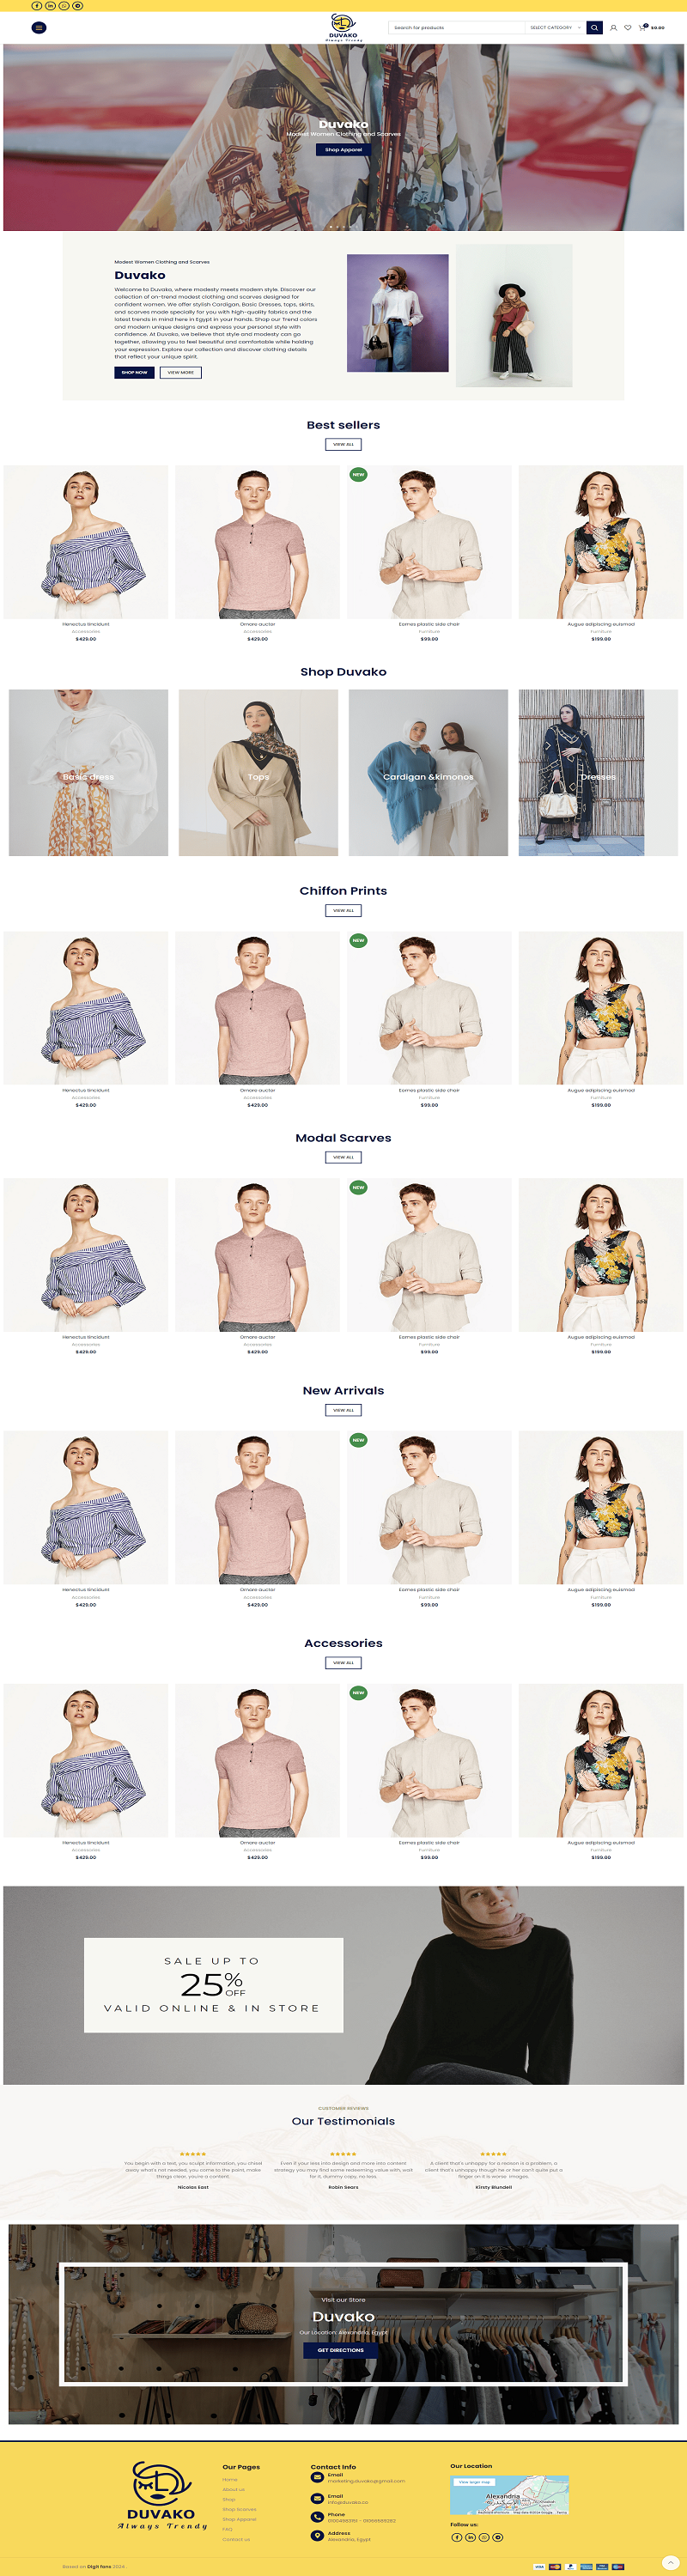Screen dimensions: 687x2576
Task: Click View larger map on the map
Action: click(x=474, y=2482)
